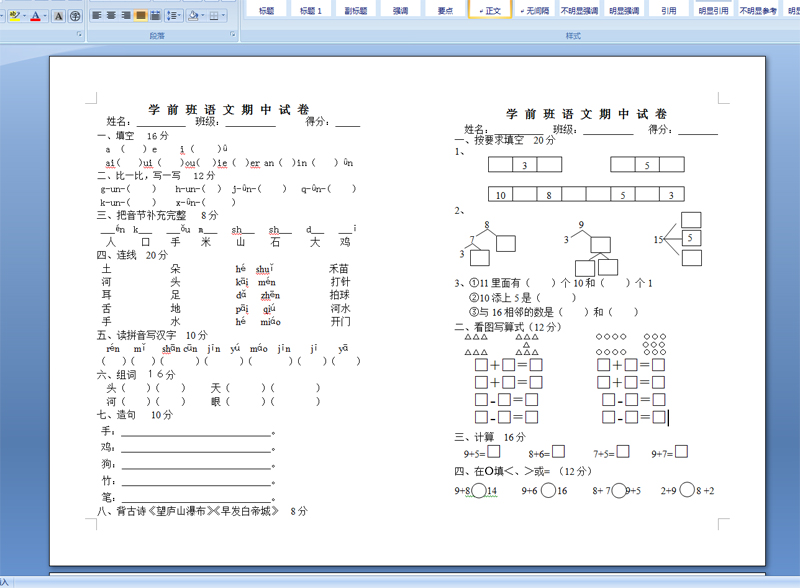Open the borders dropdown arrow
Screen dimensions: 800x588
coord(223,16)
